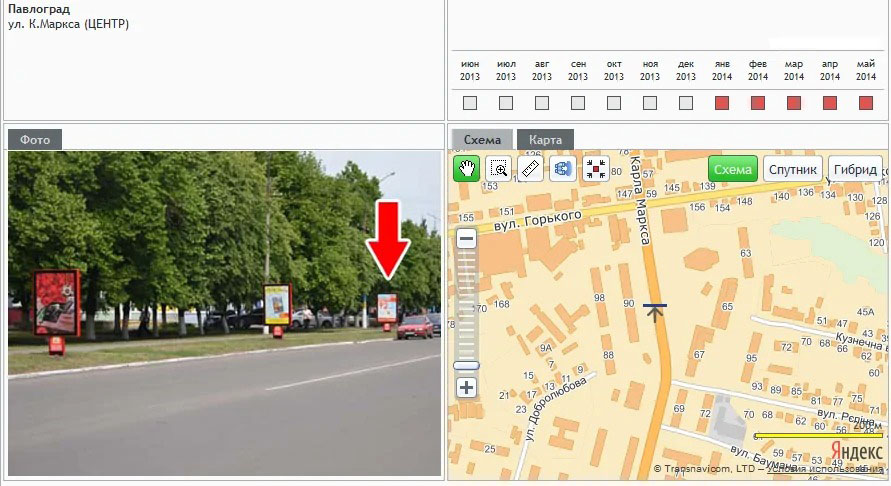Click the map zoom slider handle
891x486 pixels.
(x=467, y=365)
